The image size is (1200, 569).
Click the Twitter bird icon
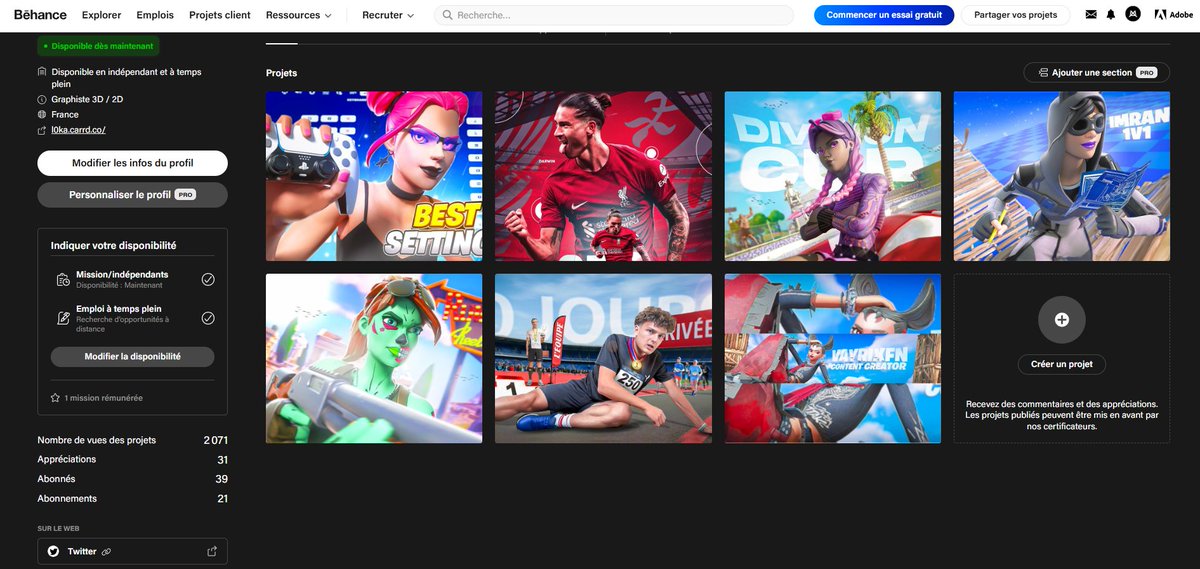(x=53, y=551)
